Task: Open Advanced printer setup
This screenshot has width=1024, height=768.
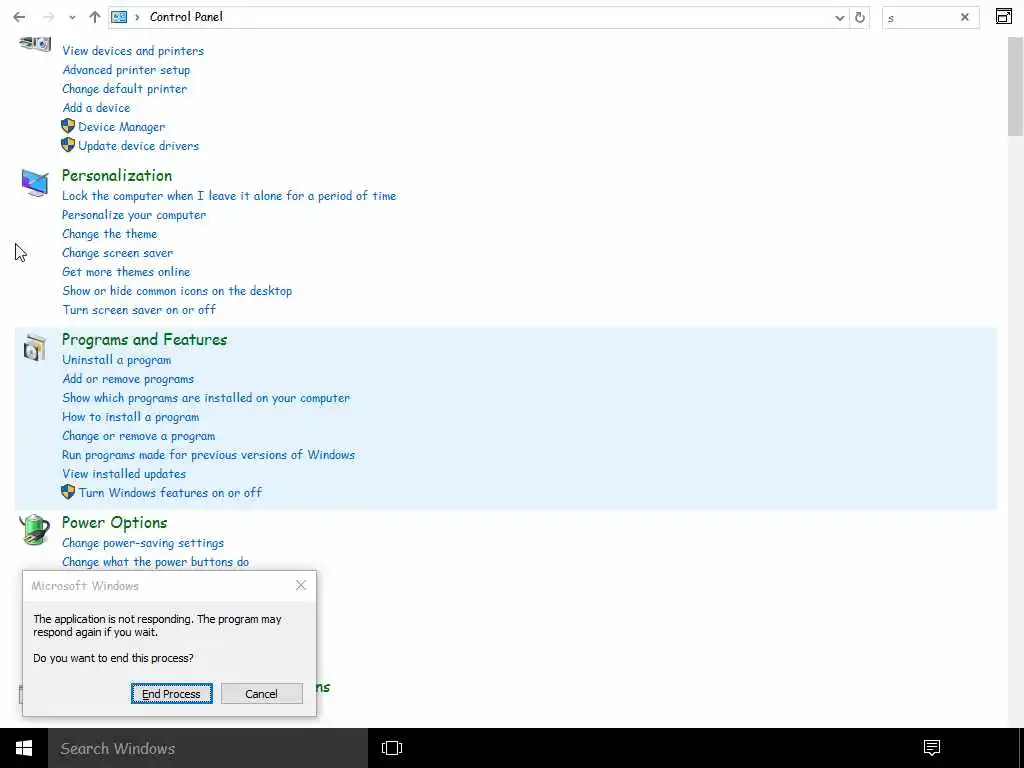Action: pyautogui.click(x=126, y=70)
